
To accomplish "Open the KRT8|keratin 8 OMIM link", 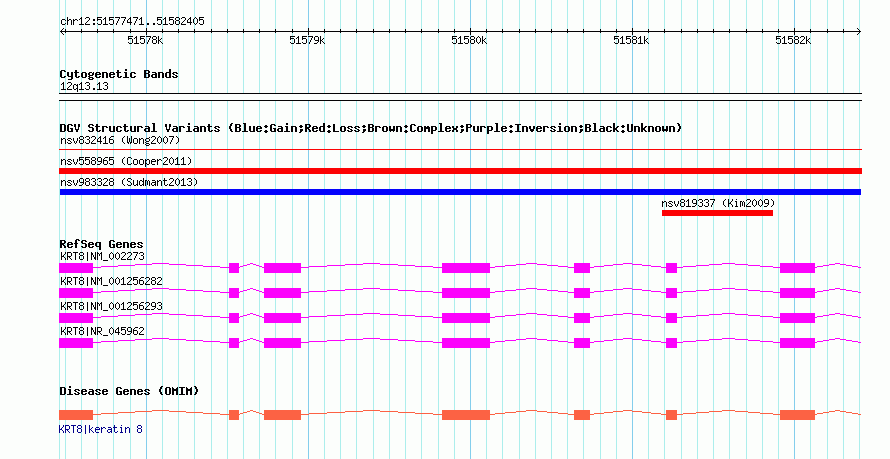I will click(x=101, y=429).
